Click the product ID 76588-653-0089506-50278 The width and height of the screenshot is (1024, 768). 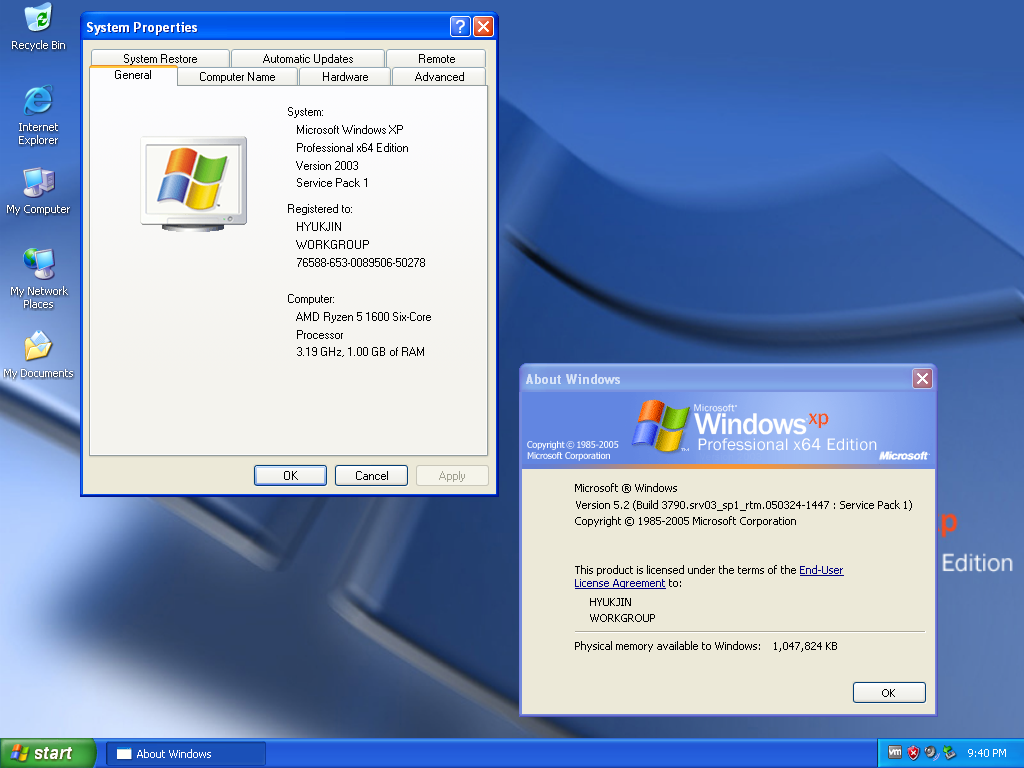point(360,263)
